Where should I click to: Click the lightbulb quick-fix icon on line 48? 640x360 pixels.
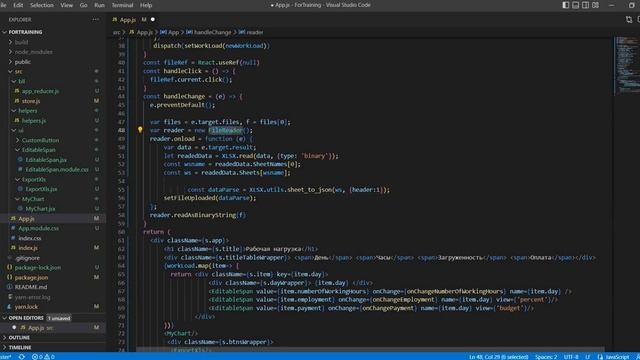point(140,130)
